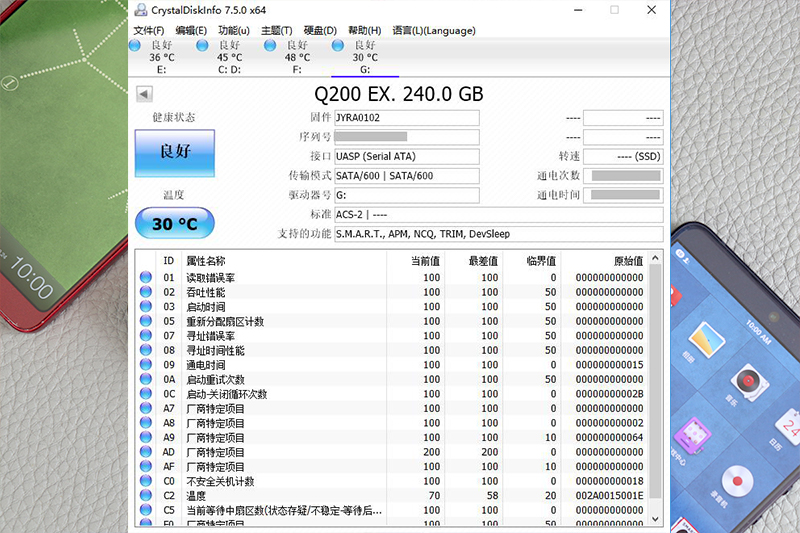The height and width of the screenshot is (533, 800).
Task: Click the Q200 EX. 240.0 GB disk title
Action: pos(398,94)
